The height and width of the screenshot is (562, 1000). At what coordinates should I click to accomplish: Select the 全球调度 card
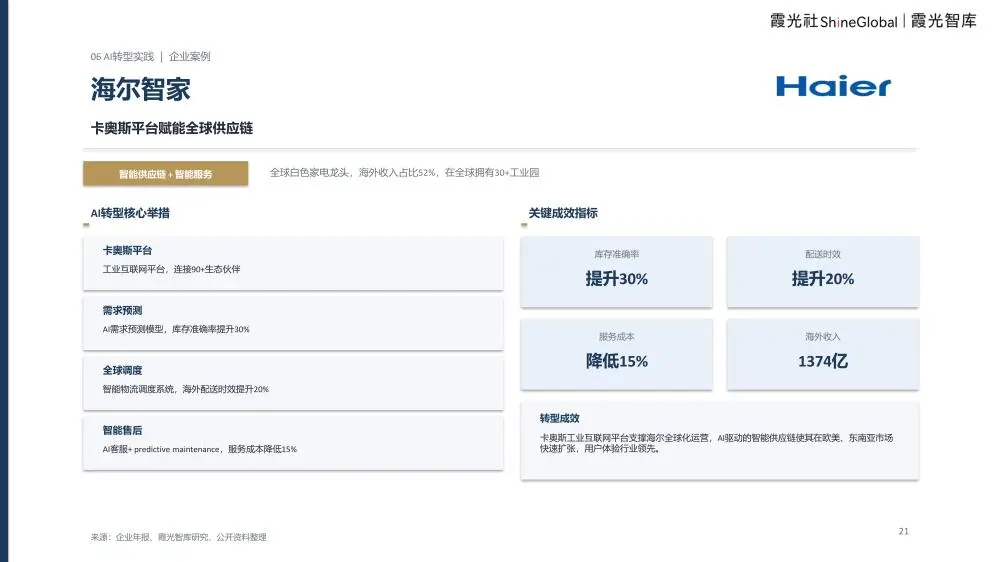(x=293, y=383)
